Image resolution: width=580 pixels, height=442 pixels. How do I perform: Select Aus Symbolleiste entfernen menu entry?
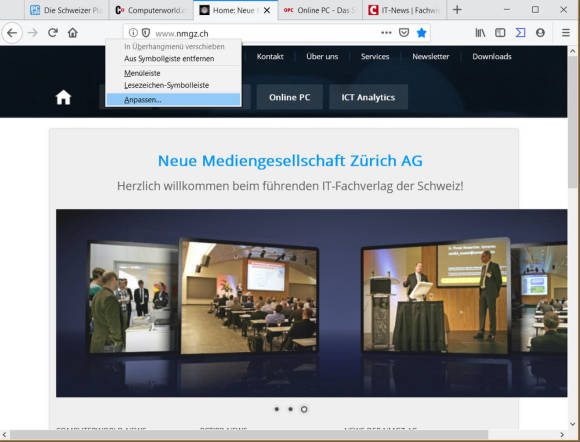[x=173, y=59]
